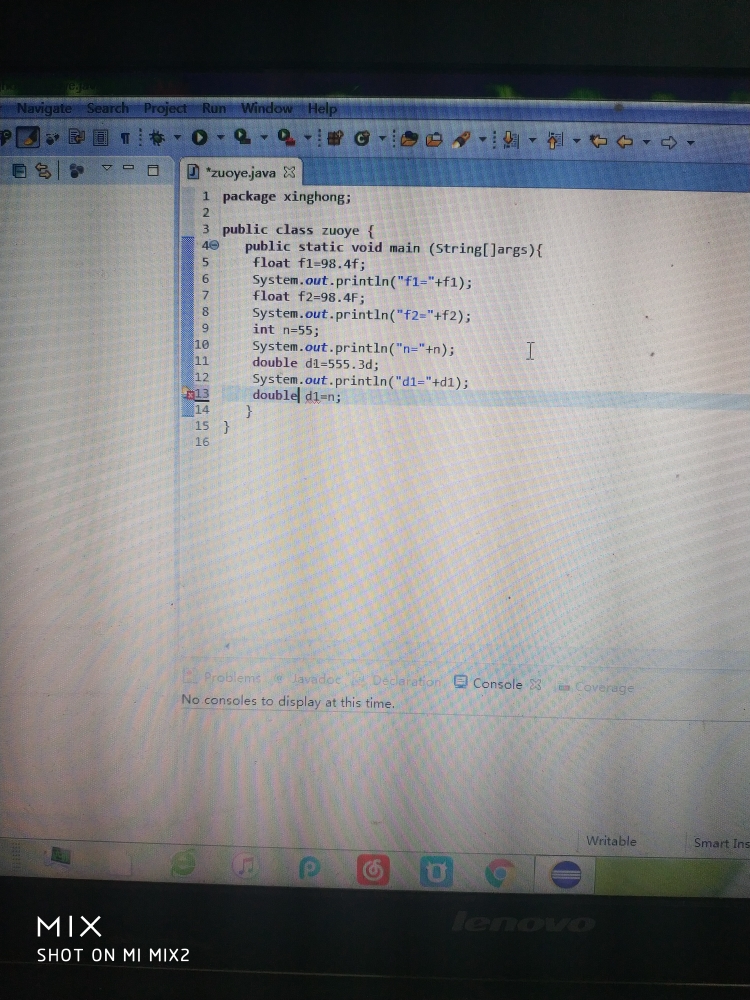Viewport: 750px width, 1000px height.
Task: Click the Next Annotation icon
Action: (x=511, y=140)
